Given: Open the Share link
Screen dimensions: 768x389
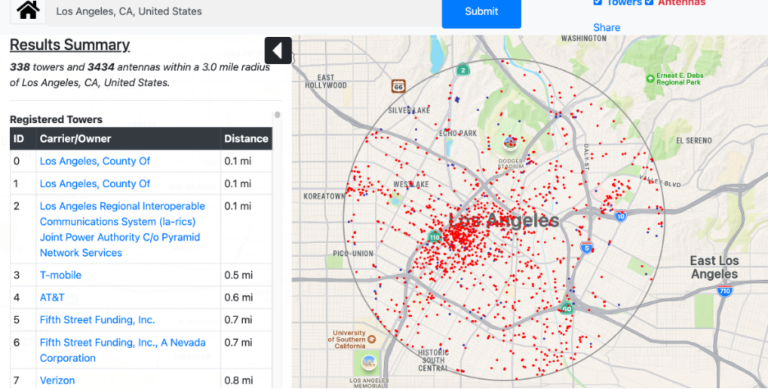Looking at the screenshot, I should (606, 27).
